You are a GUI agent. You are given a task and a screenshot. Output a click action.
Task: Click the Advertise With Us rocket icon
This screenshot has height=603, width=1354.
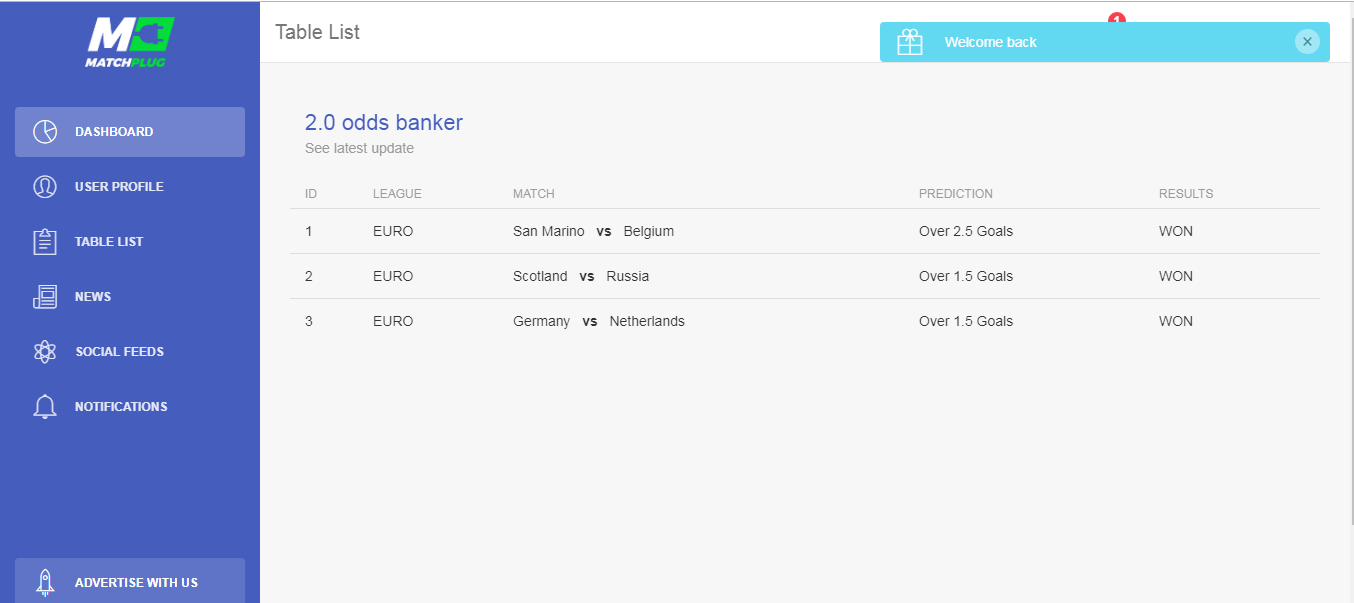(x=45, y=582)
